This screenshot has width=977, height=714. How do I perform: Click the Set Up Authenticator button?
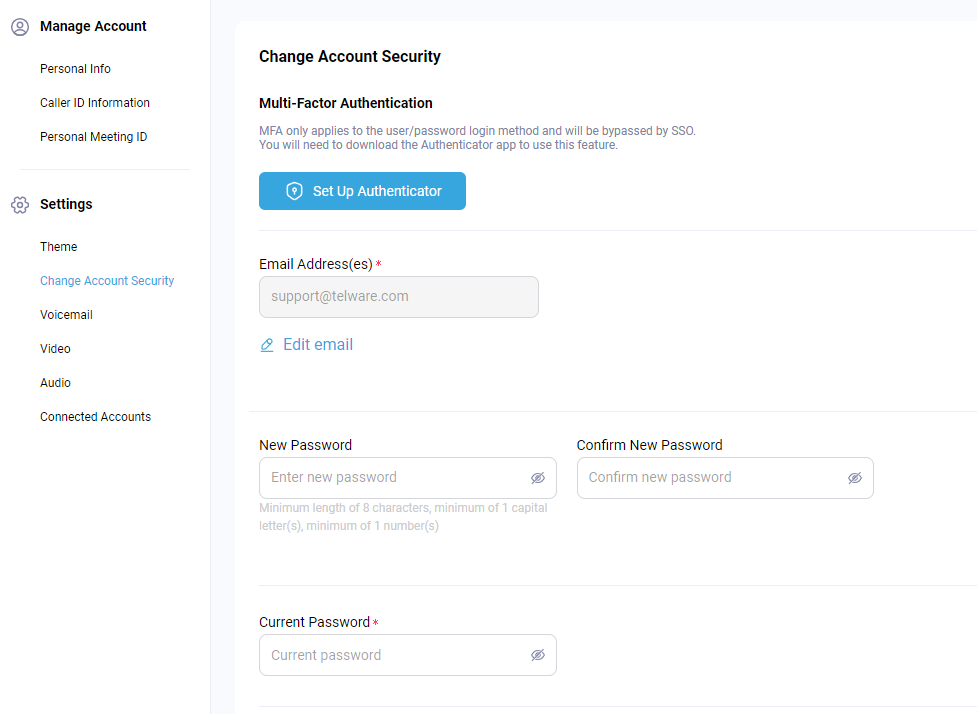(362, 191)
